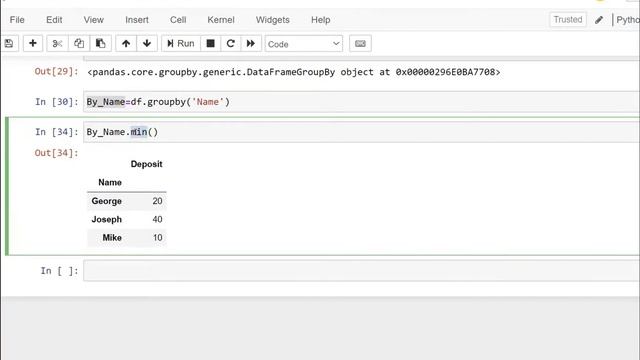This screenshot has width=640, height=360.
Task: Open the Kernel menu
Action: pos(221,20)
